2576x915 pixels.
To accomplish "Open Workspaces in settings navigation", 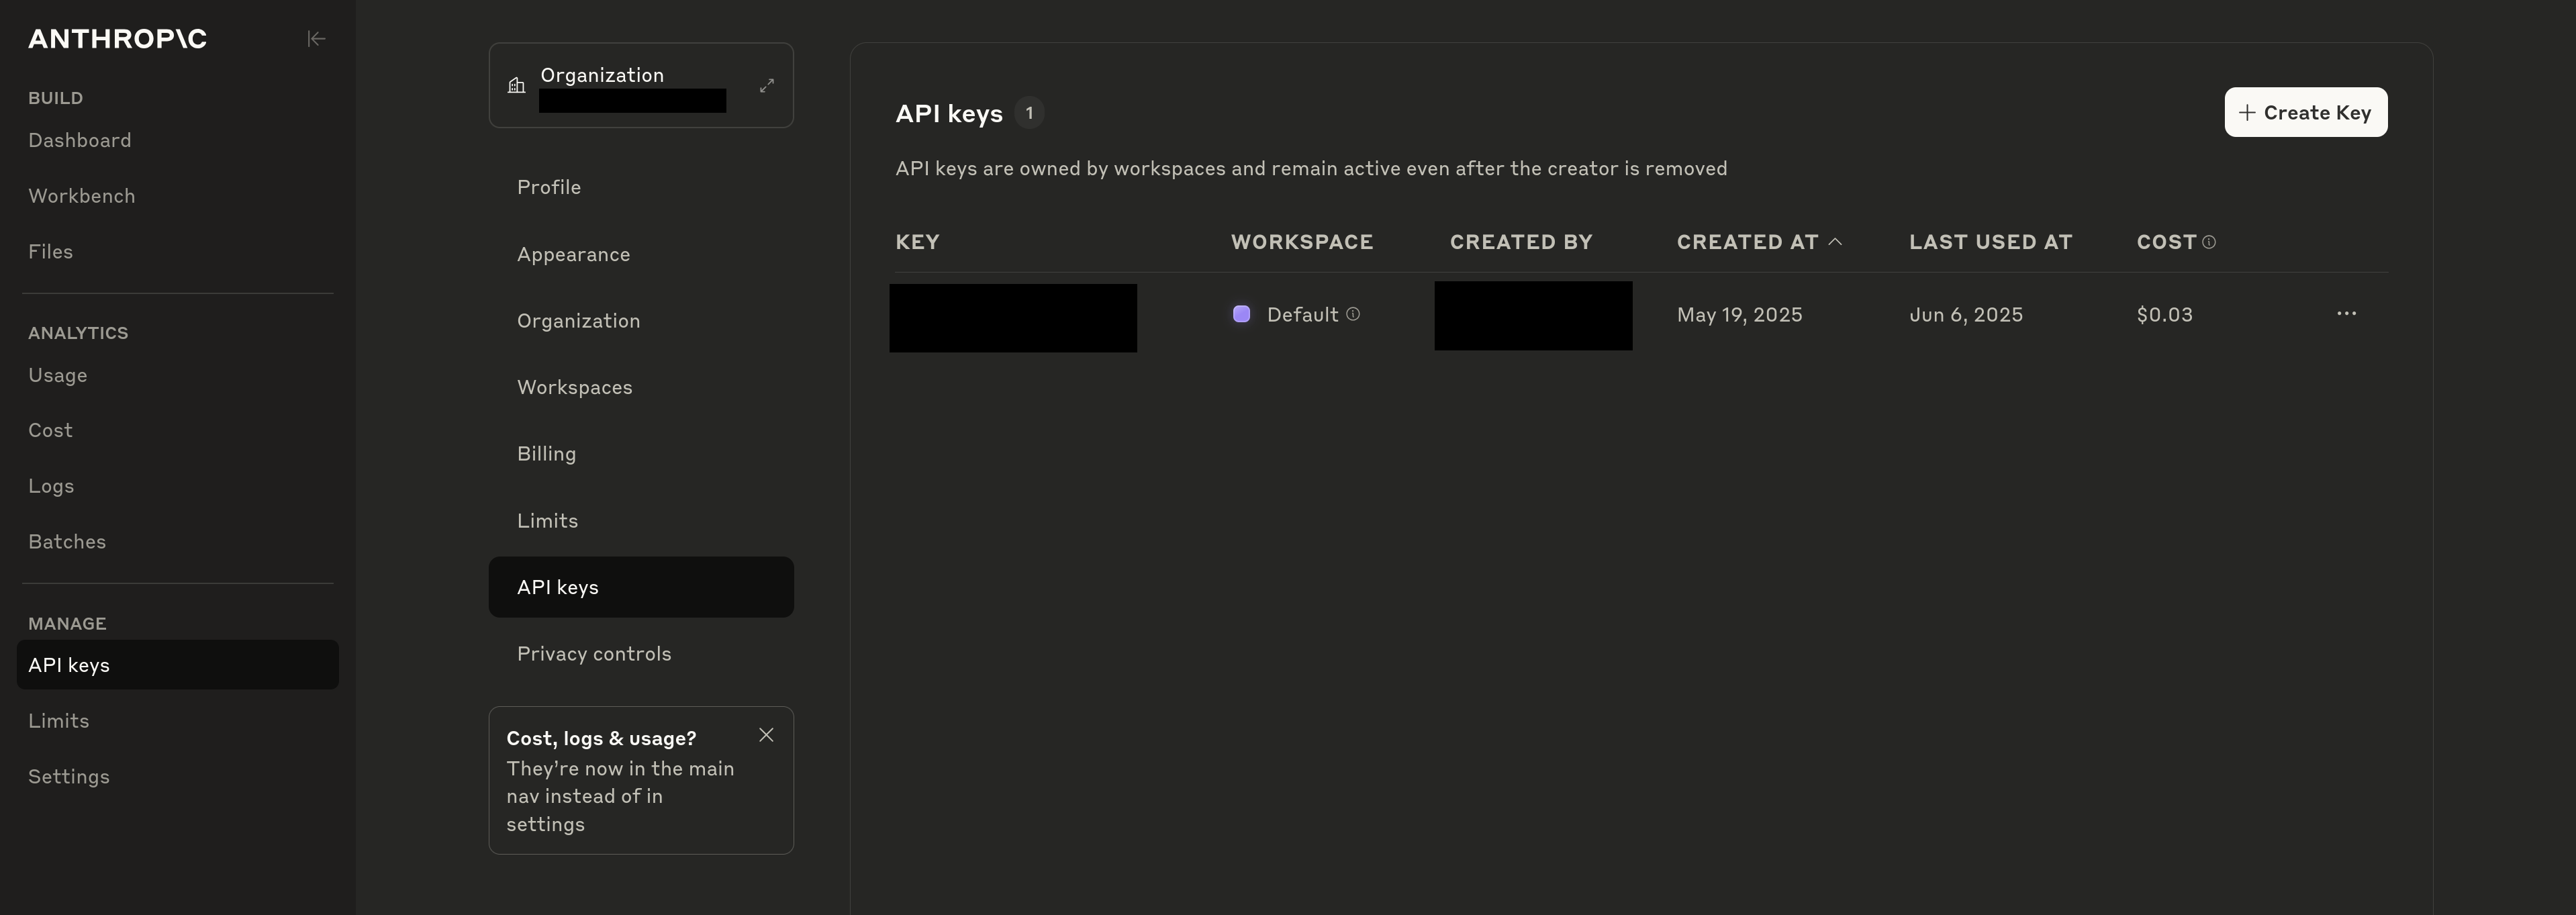I will click(x=574, y=387).
